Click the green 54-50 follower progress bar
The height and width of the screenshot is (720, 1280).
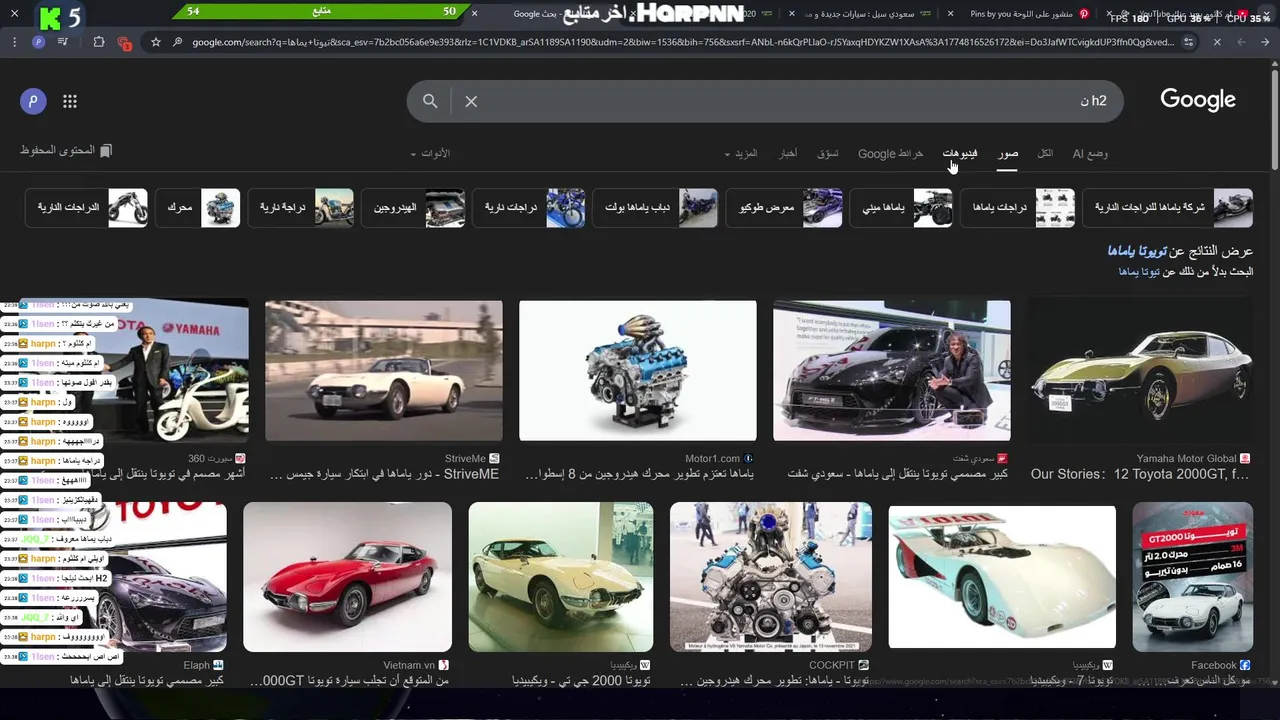point(322,12)
